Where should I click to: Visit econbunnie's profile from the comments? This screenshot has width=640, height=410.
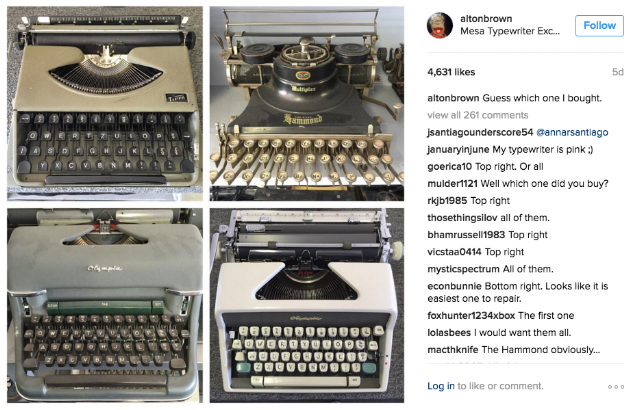454,286
